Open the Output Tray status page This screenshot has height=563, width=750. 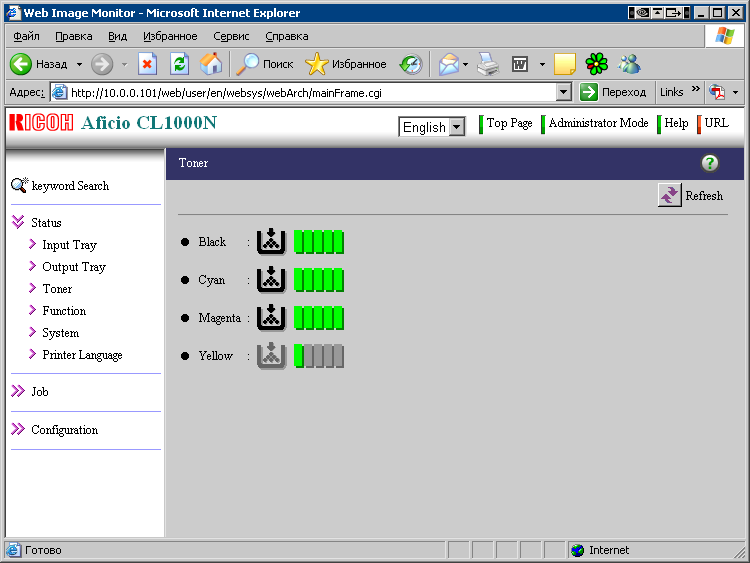74,267
